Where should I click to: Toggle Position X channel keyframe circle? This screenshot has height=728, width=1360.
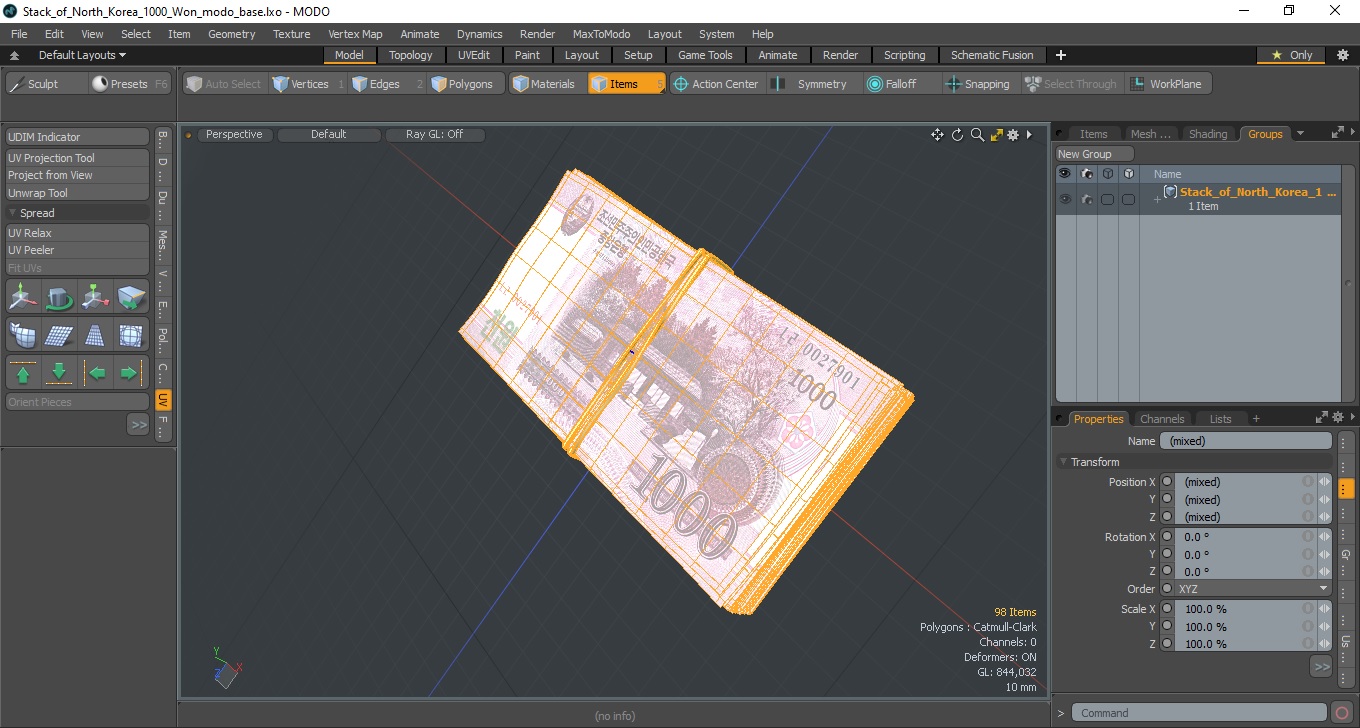click(x=1167, y=482)
